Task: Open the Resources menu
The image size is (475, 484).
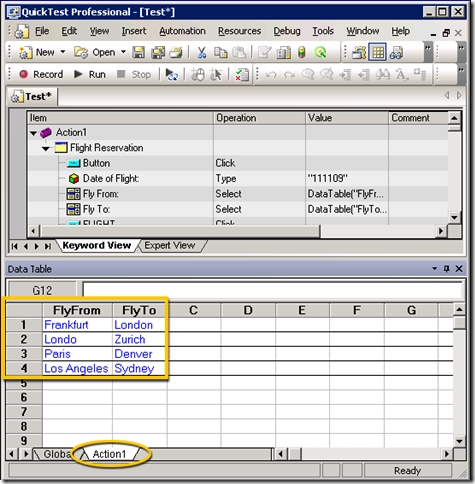Action: (239, 31)
